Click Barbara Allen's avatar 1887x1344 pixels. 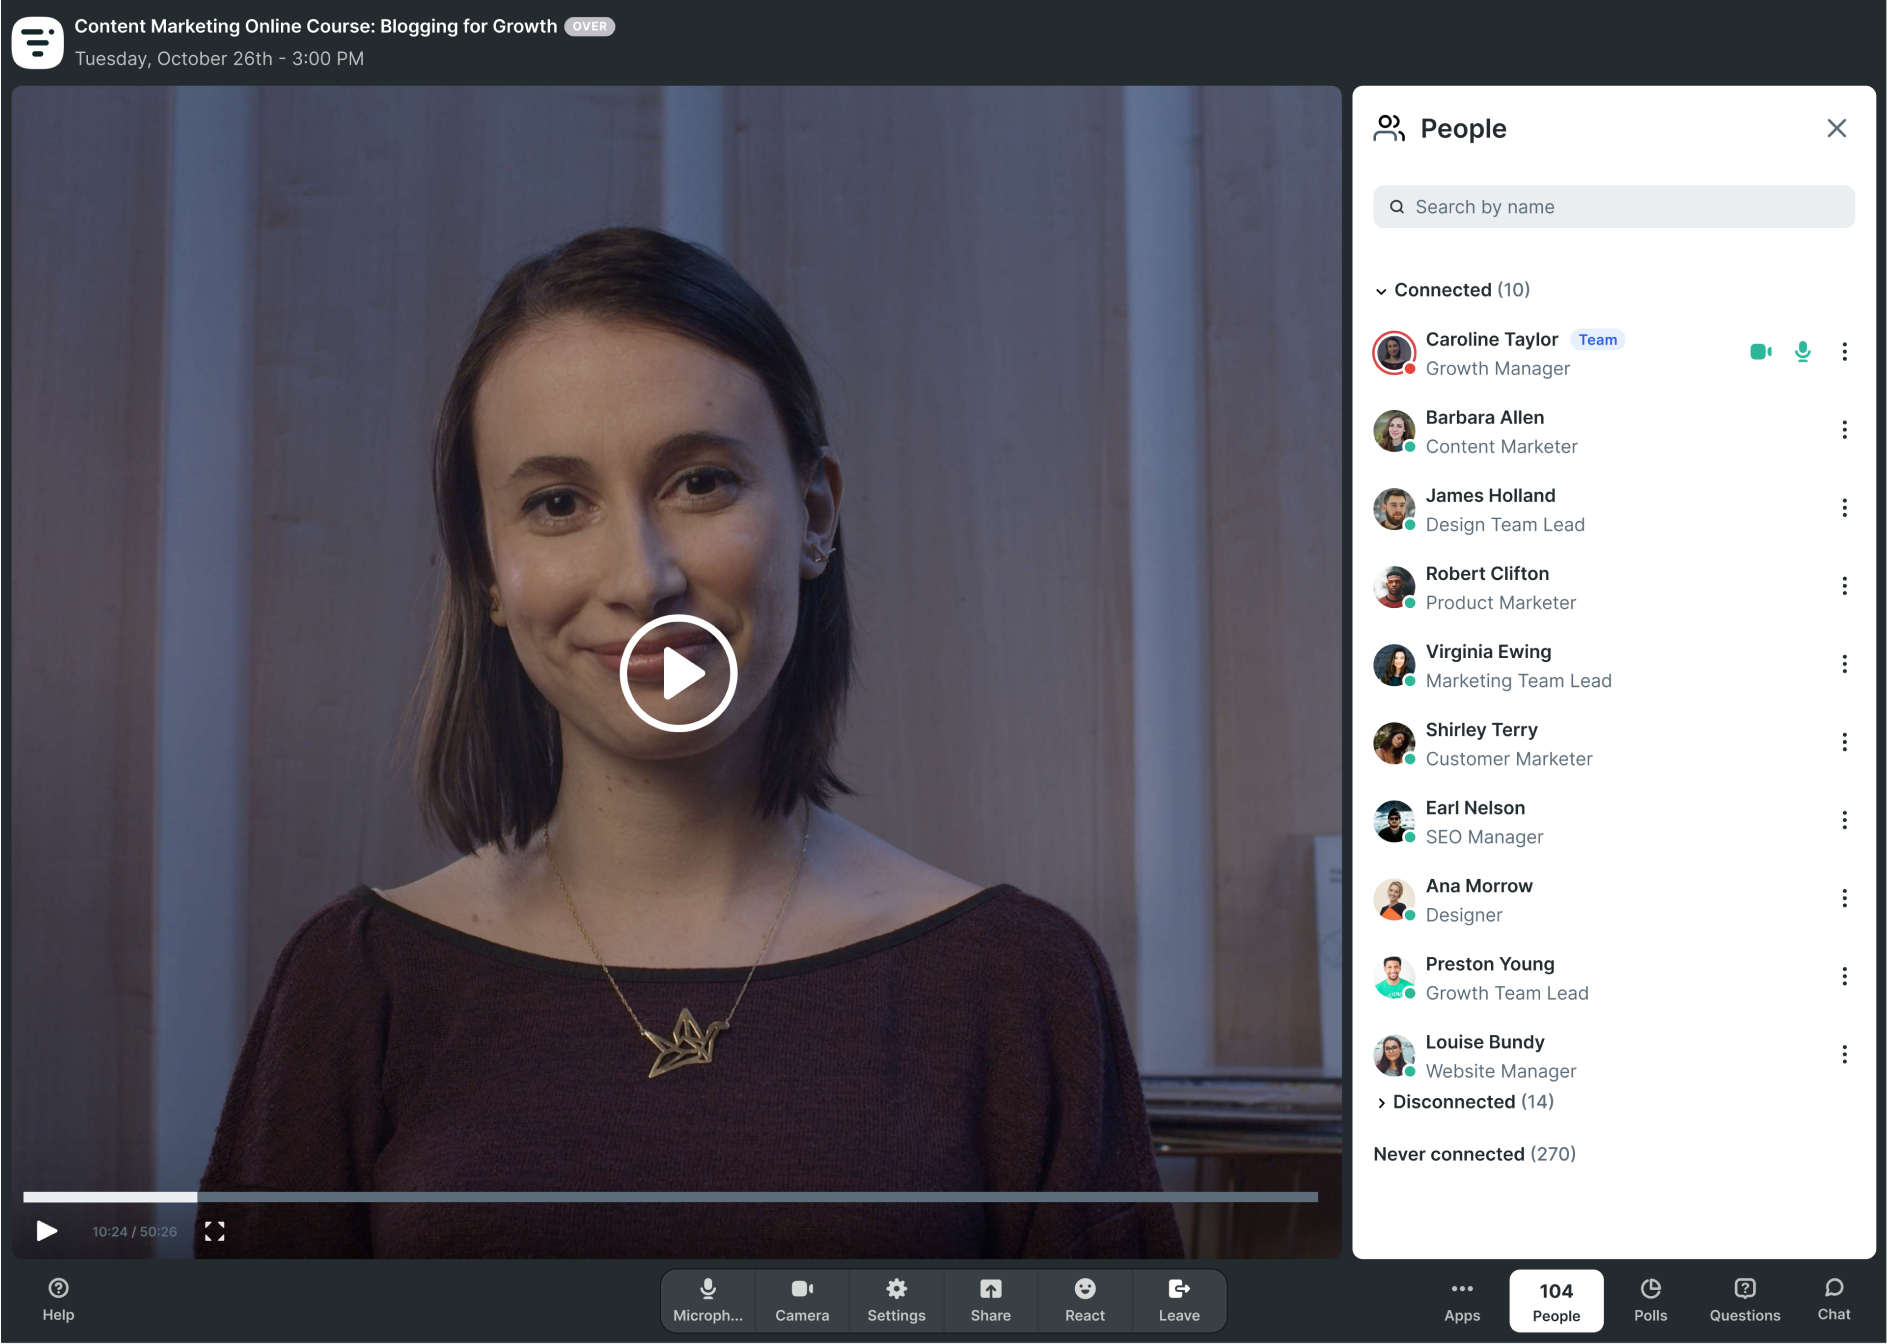(x=1394, y=431)
